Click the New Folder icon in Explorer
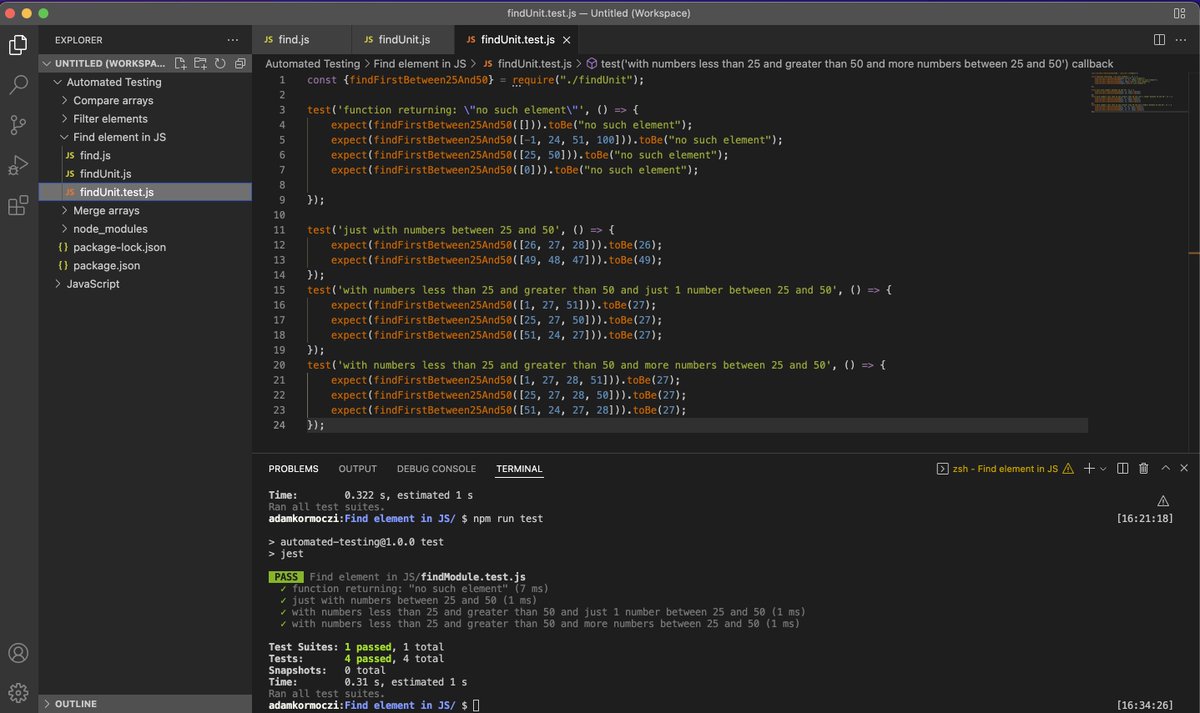1200x713 pixels. (x=200, y=63)
